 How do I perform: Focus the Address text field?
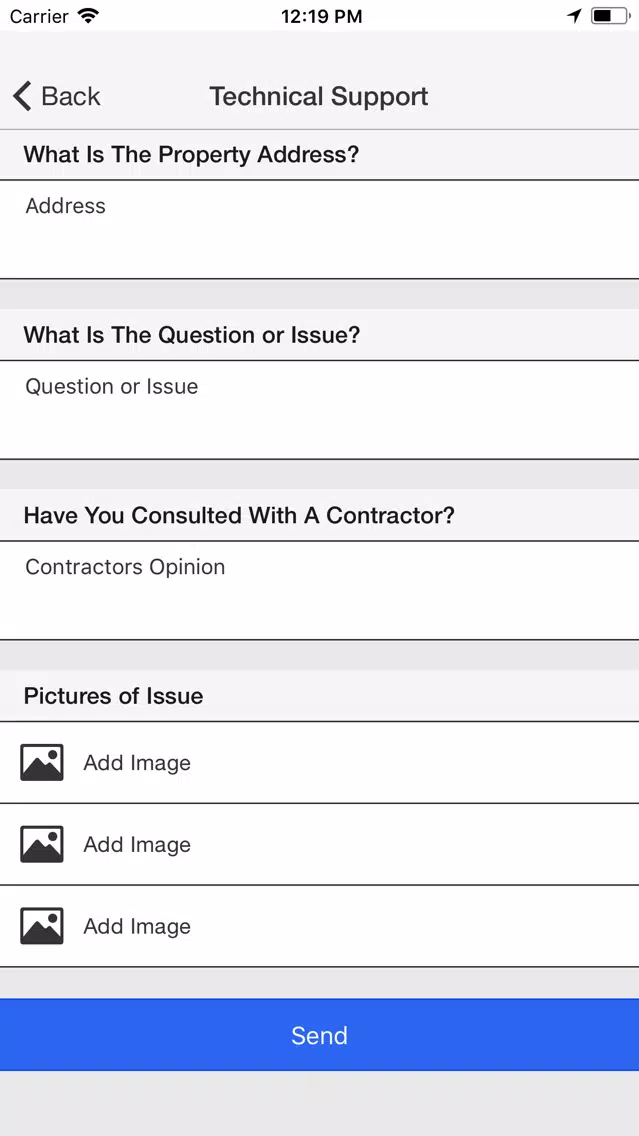tap(320, 229)
